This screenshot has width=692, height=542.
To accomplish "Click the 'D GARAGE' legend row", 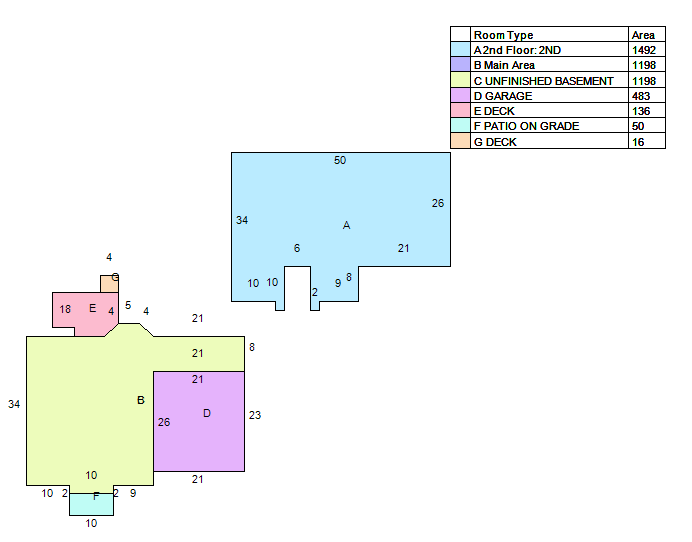I will [558, 95].
